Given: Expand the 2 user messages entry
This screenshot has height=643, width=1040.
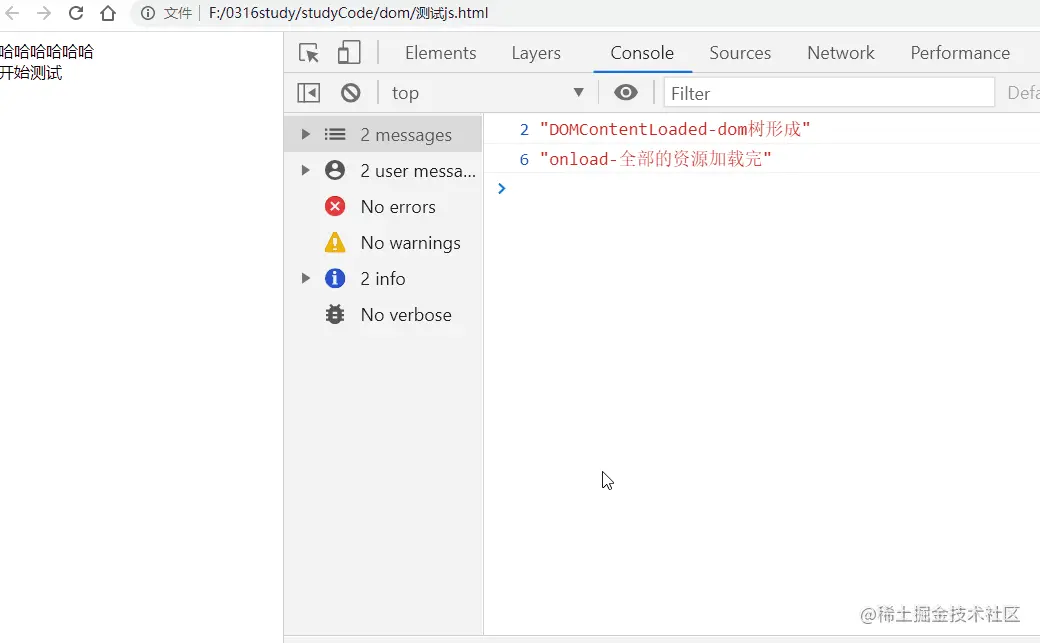Looking at the screenshot, I should [x=306, y=170].
